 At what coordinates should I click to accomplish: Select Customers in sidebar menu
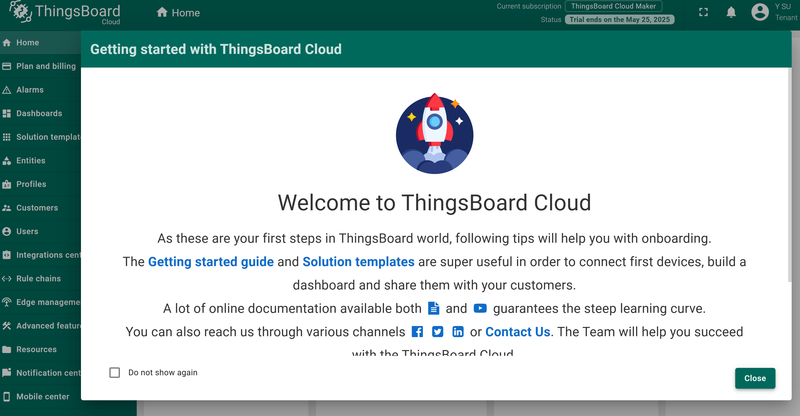40,208
